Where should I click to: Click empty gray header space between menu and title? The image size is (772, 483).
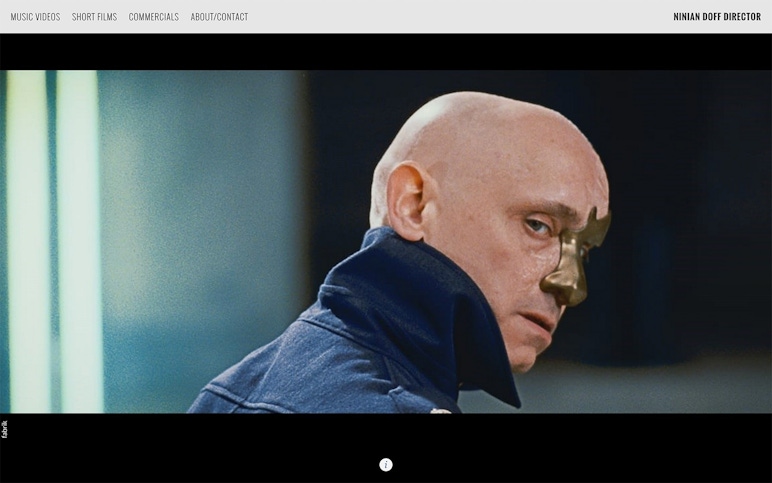coord(460,17)
